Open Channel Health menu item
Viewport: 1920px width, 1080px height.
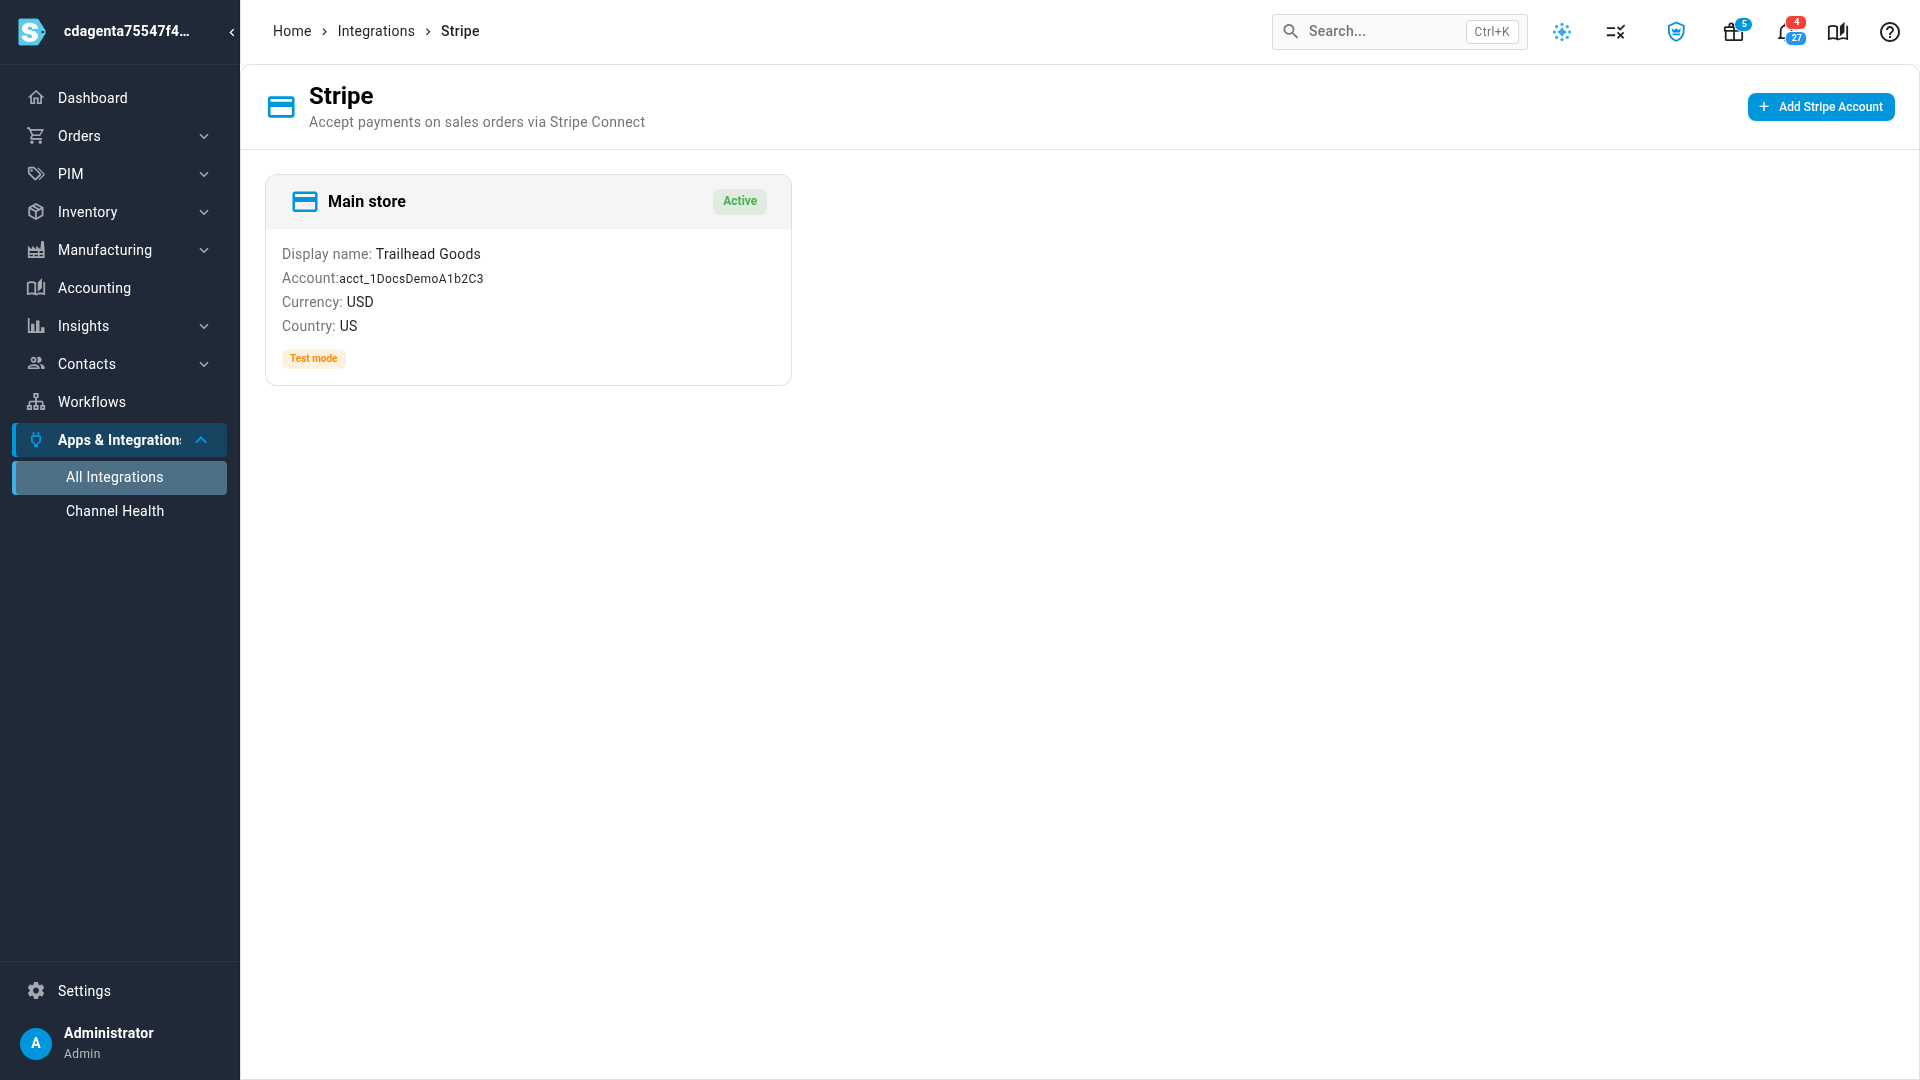point(120,511)
